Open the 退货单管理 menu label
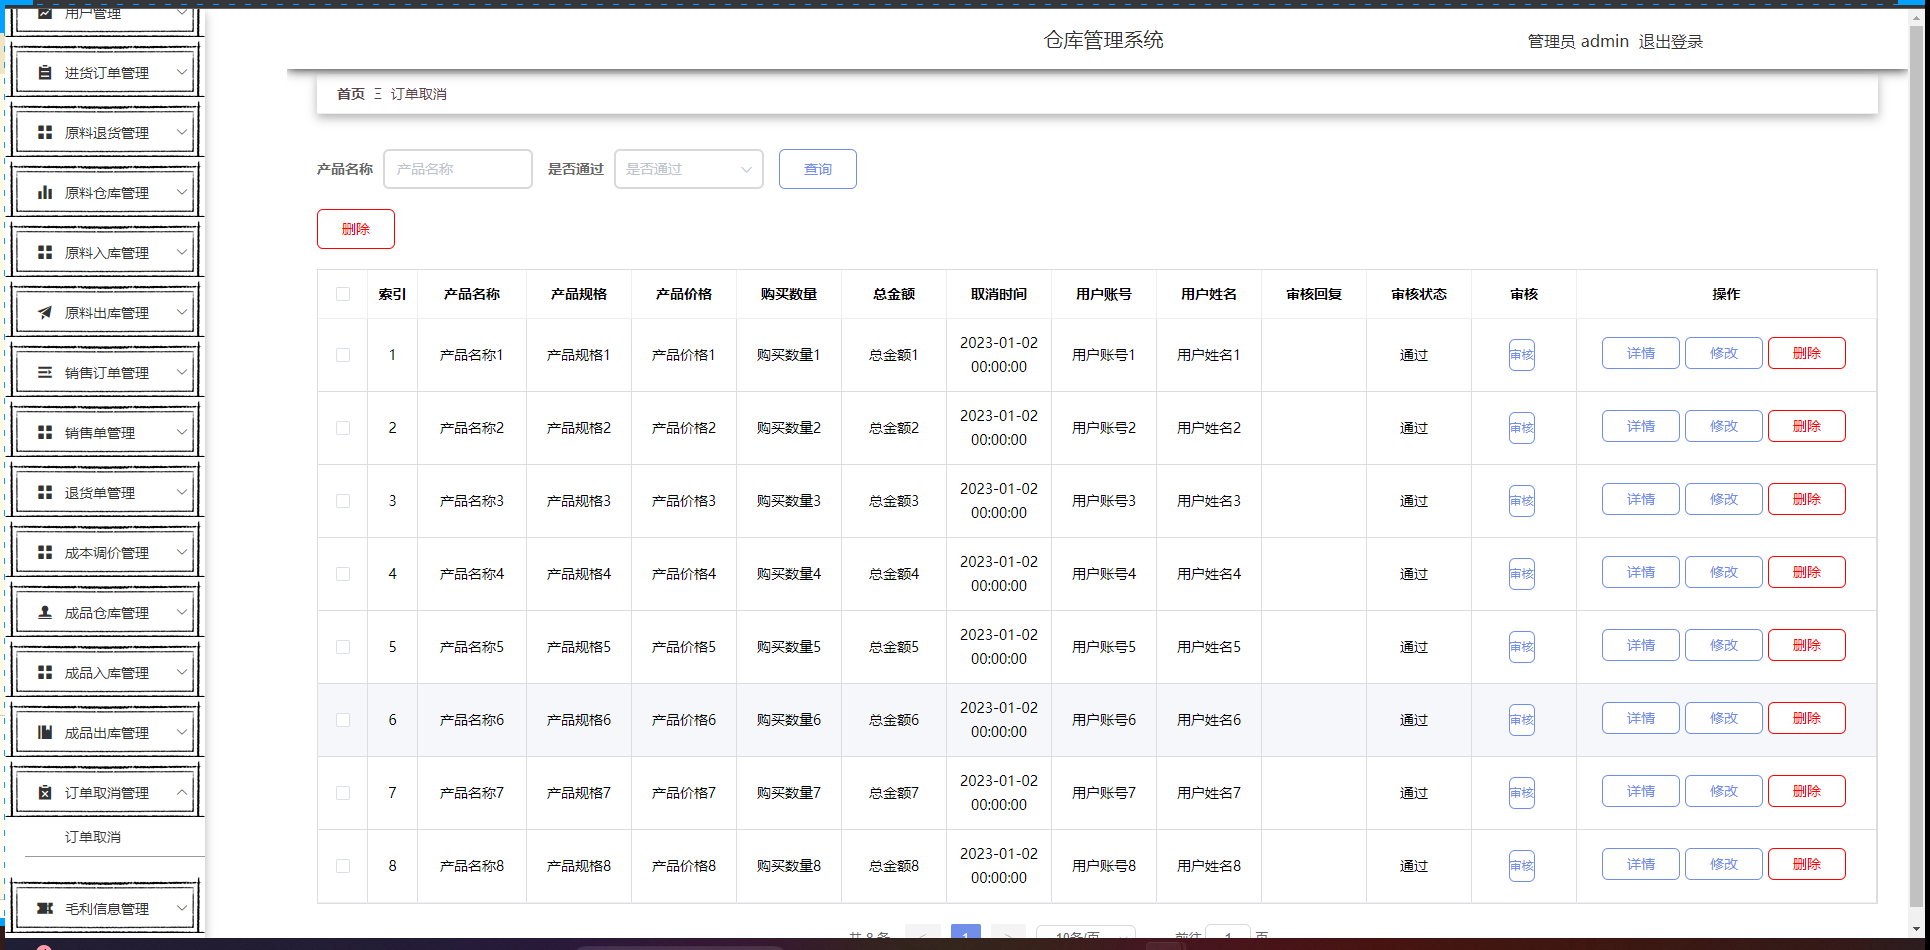 tap(100, 493)
